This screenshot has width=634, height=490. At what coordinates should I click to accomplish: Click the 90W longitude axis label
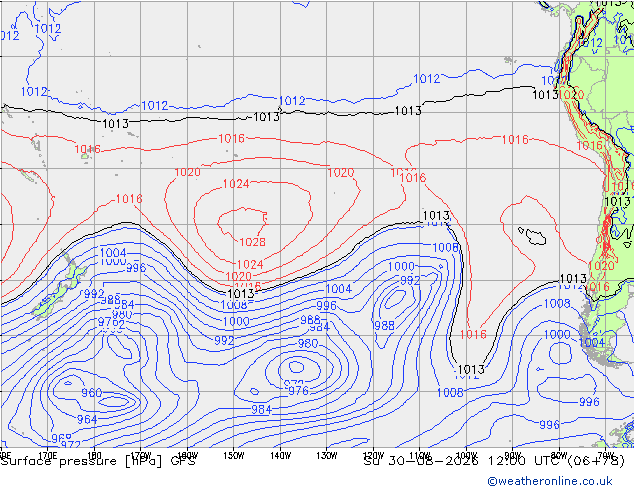click(513, 456)
